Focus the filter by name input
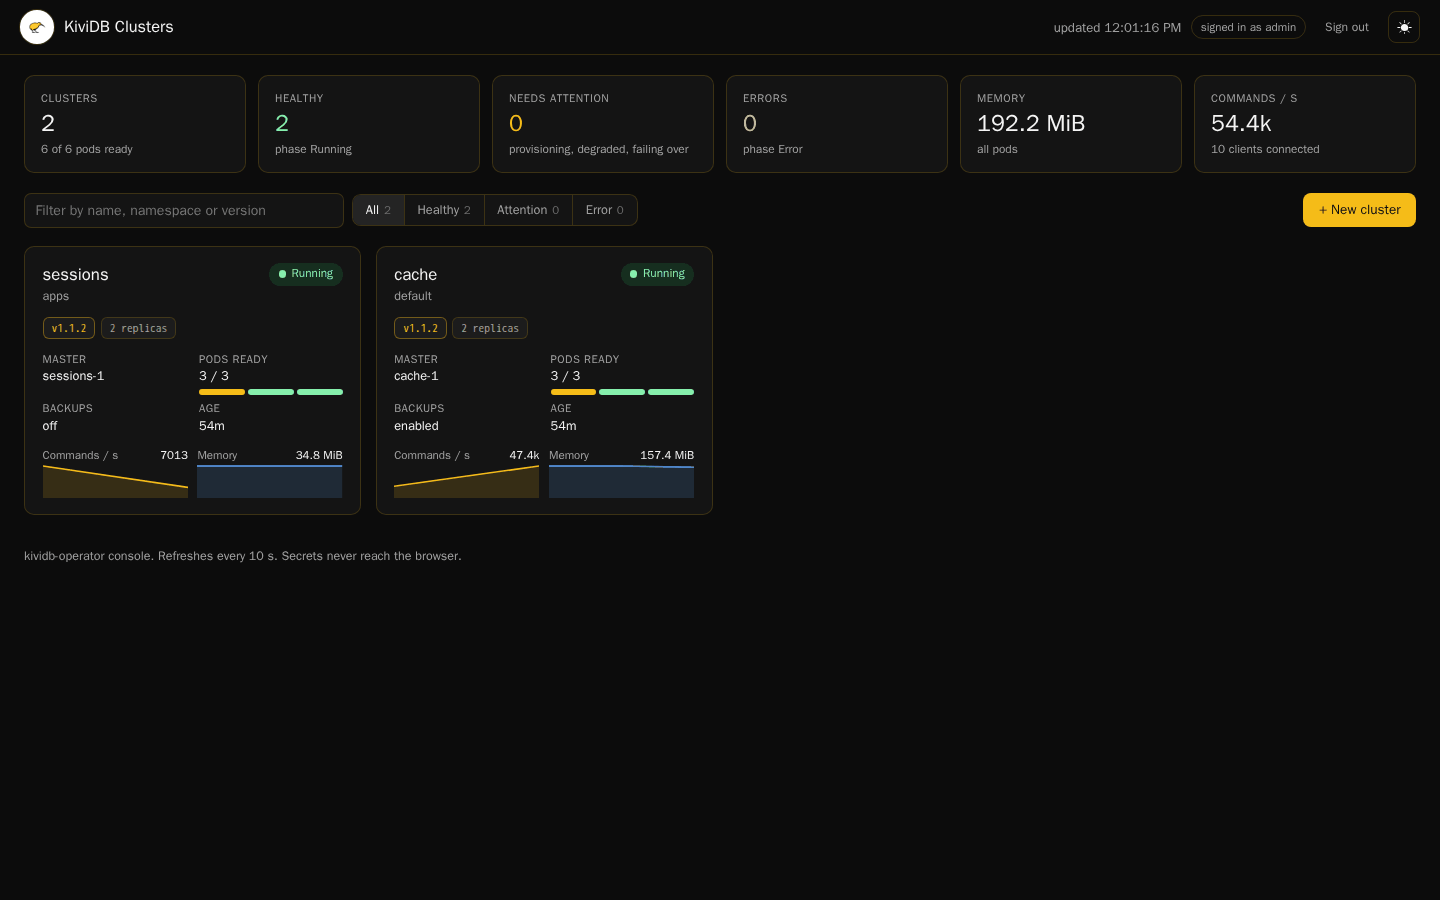This screenshot has height=900, width=1440. coord(184,210)
